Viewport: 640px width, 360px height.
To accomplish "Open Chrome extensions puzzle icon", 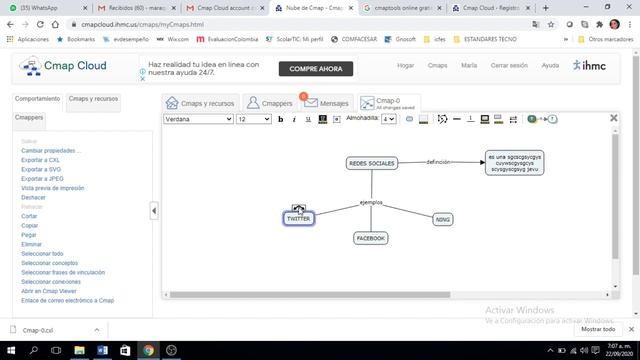I will pos(600,24).
